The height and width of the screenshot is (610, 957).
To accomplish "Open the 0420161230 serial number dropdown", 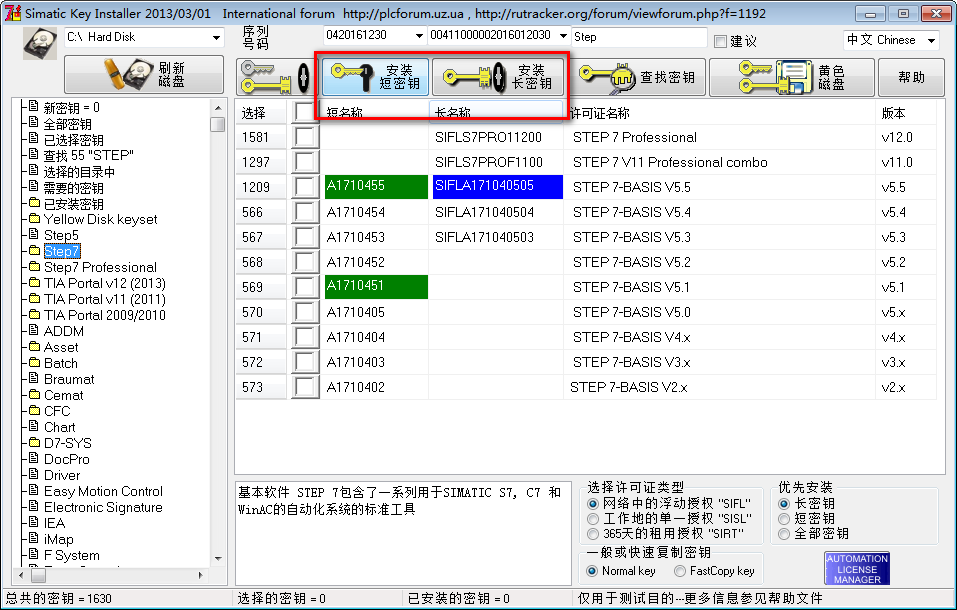I will pyautogui.click(x=419, y=36).
